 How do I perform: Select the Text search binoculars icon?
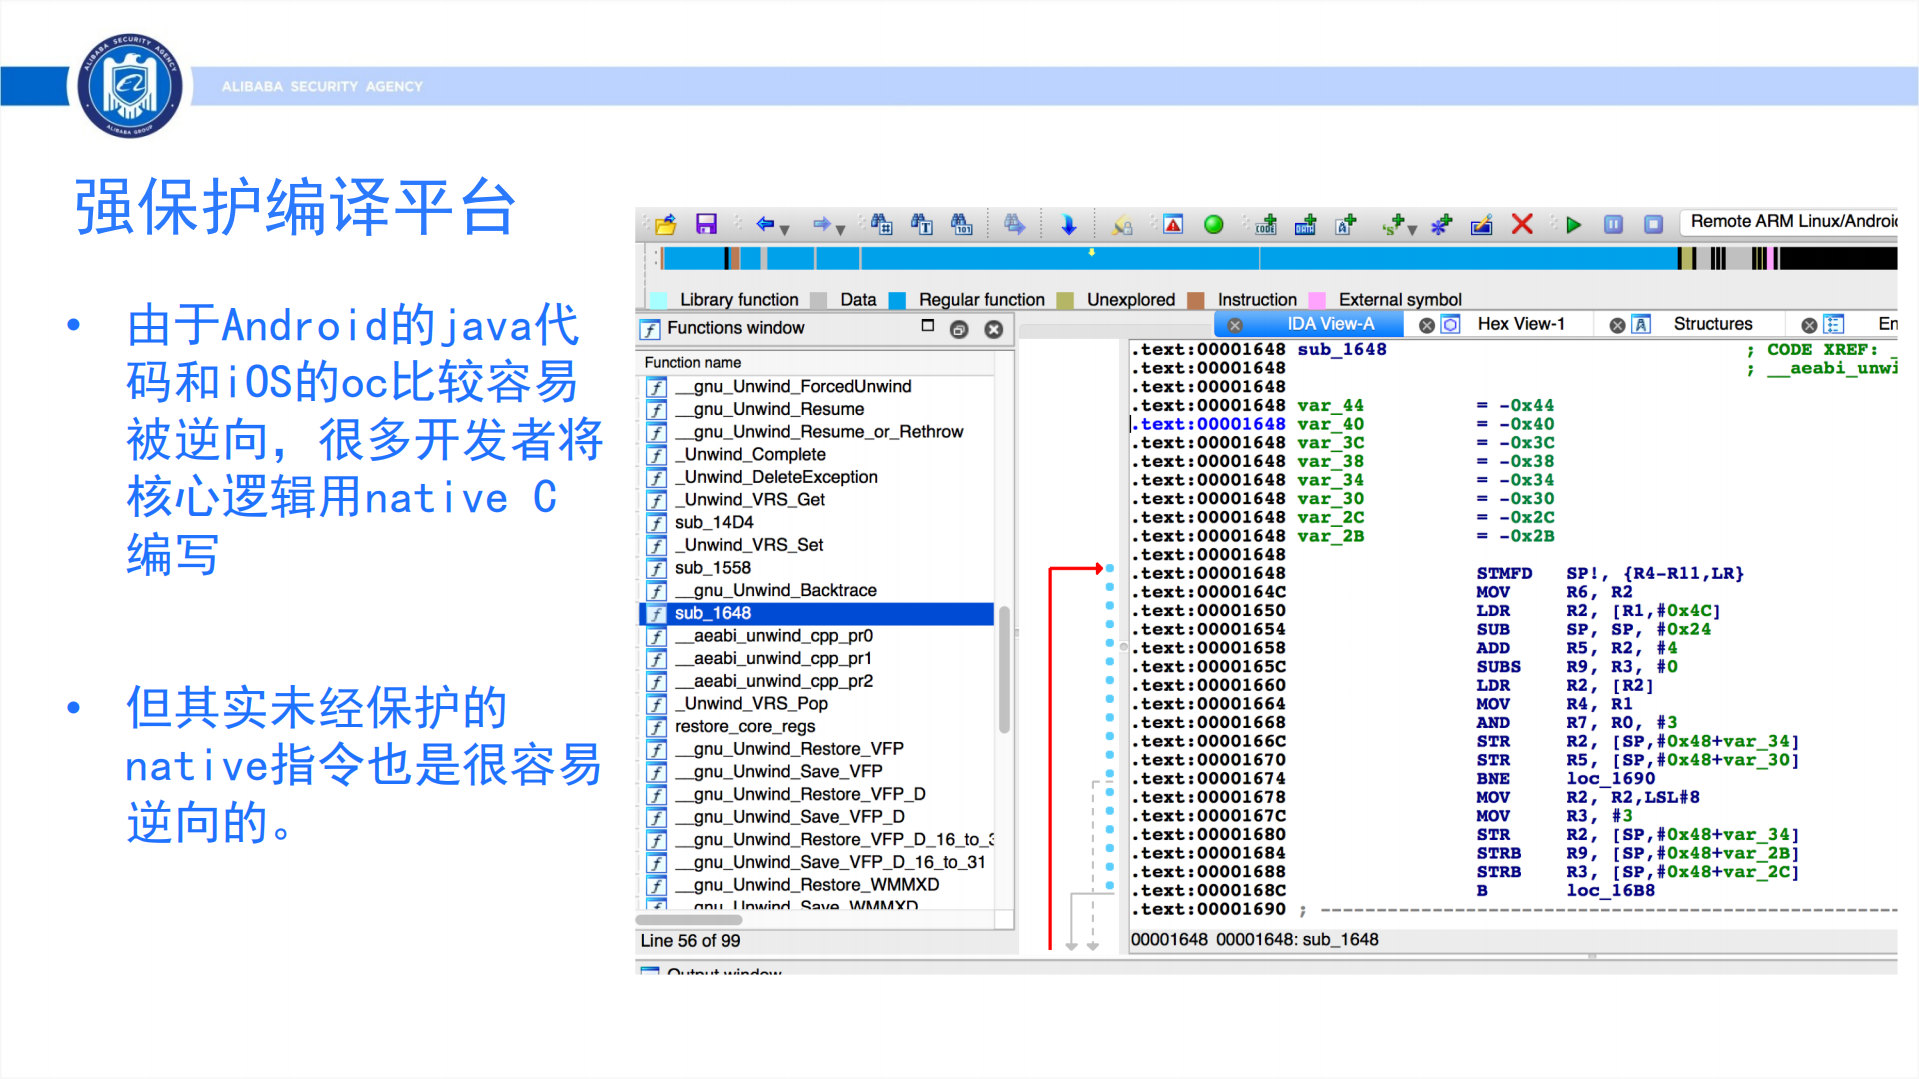923,224
